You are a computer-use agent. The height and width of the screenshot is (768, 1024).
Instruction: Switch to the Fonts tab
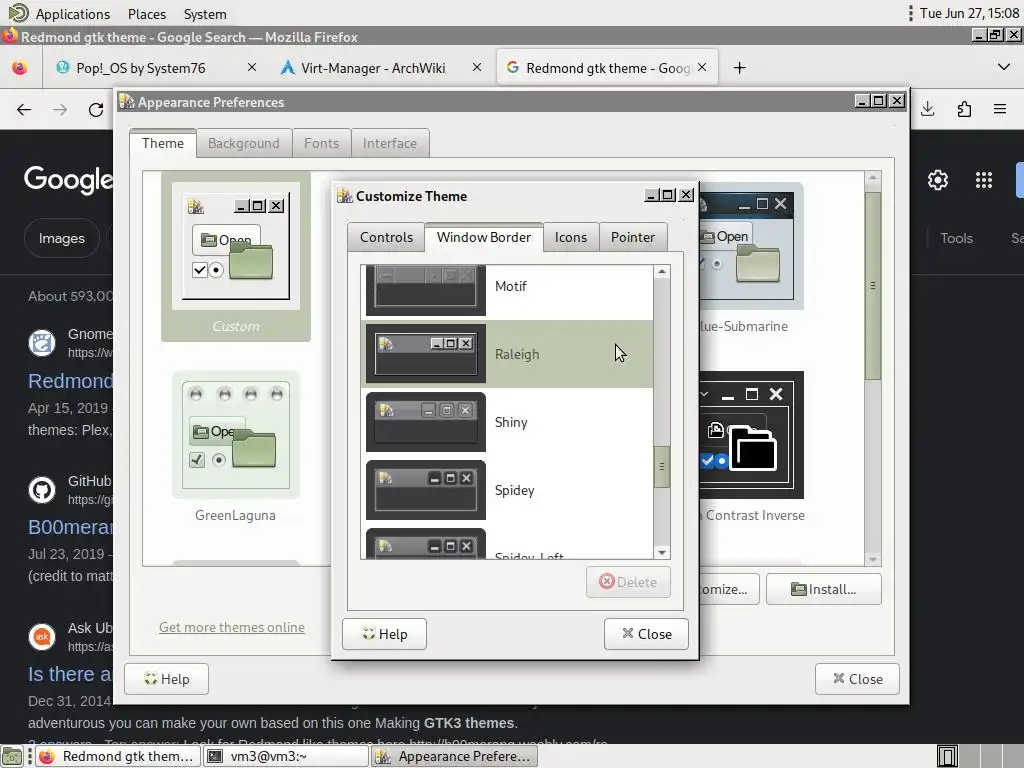321,143
